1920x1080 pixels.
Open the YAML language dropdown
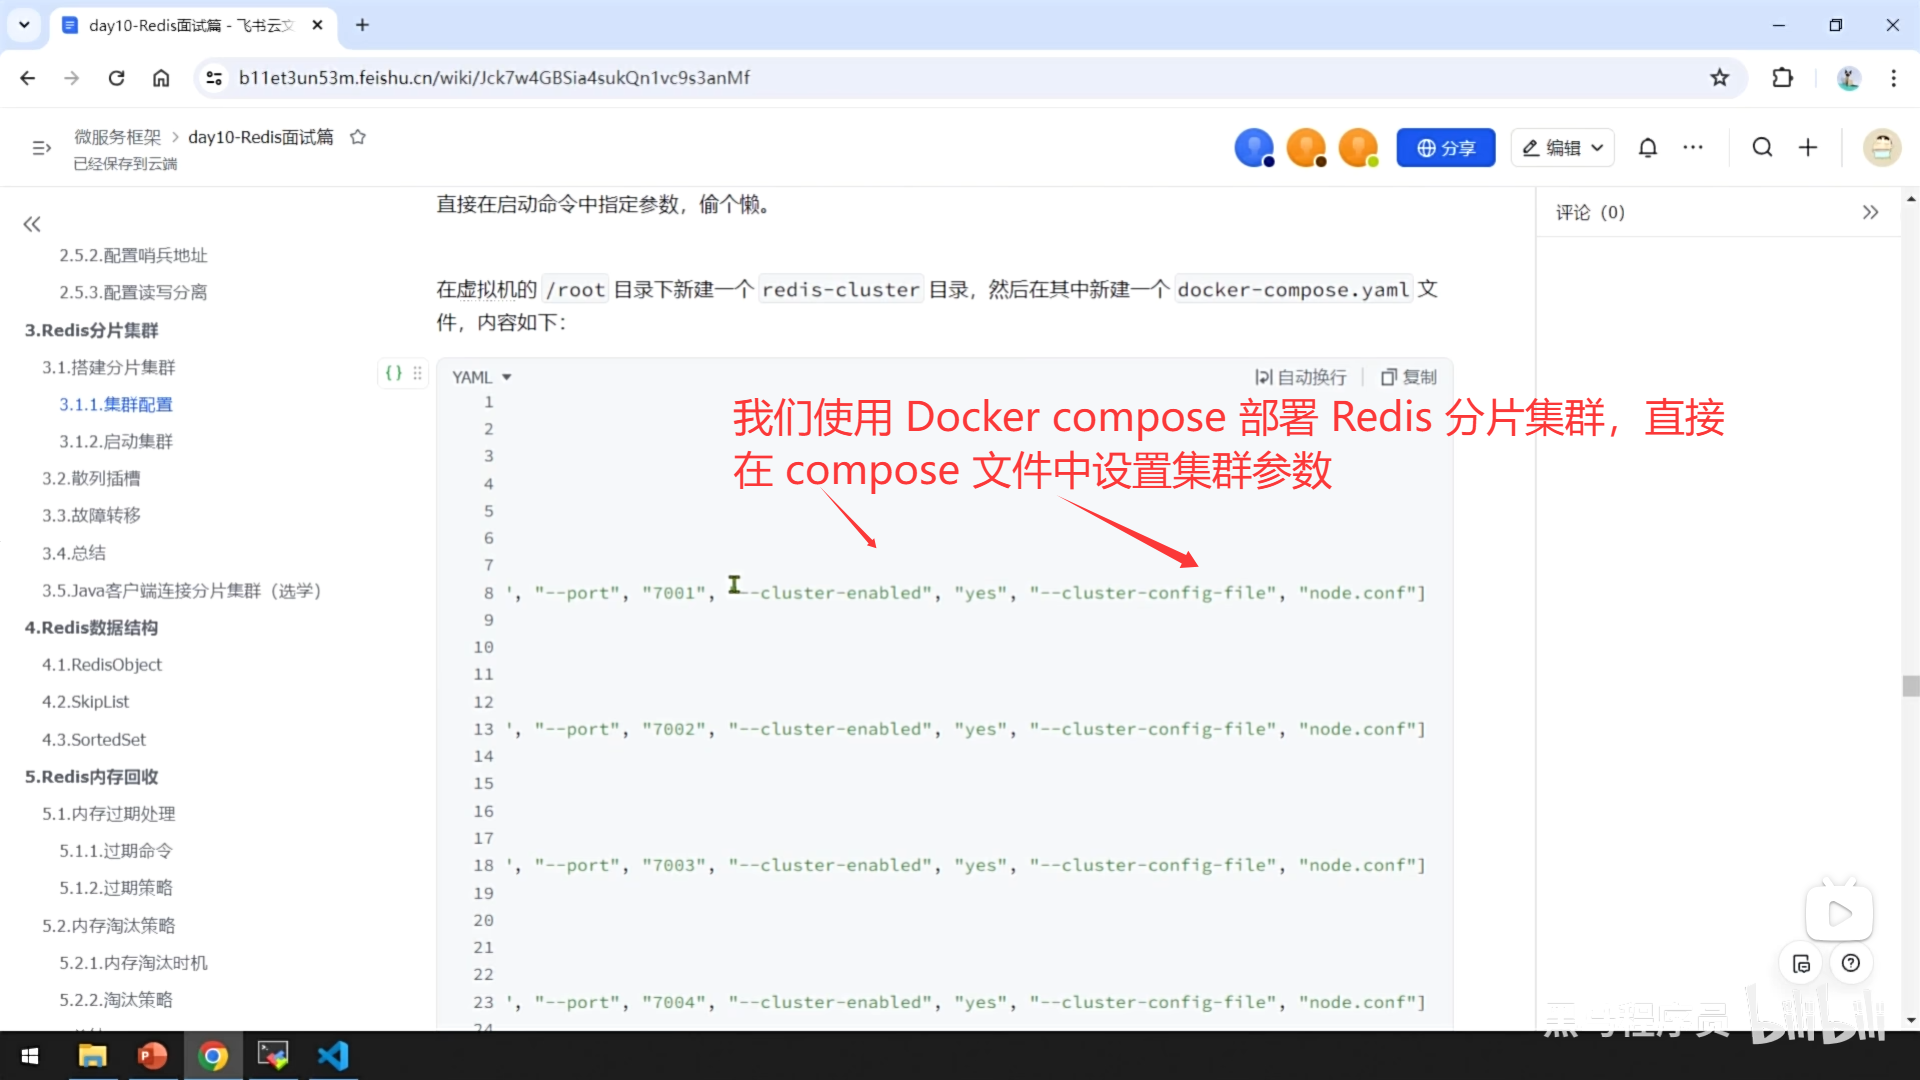[x=481, y=377]
